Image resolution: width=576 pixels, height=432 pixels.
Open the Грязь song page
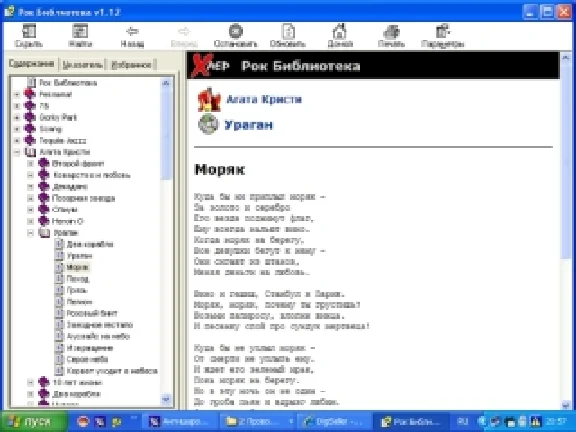tap(76, 290)
